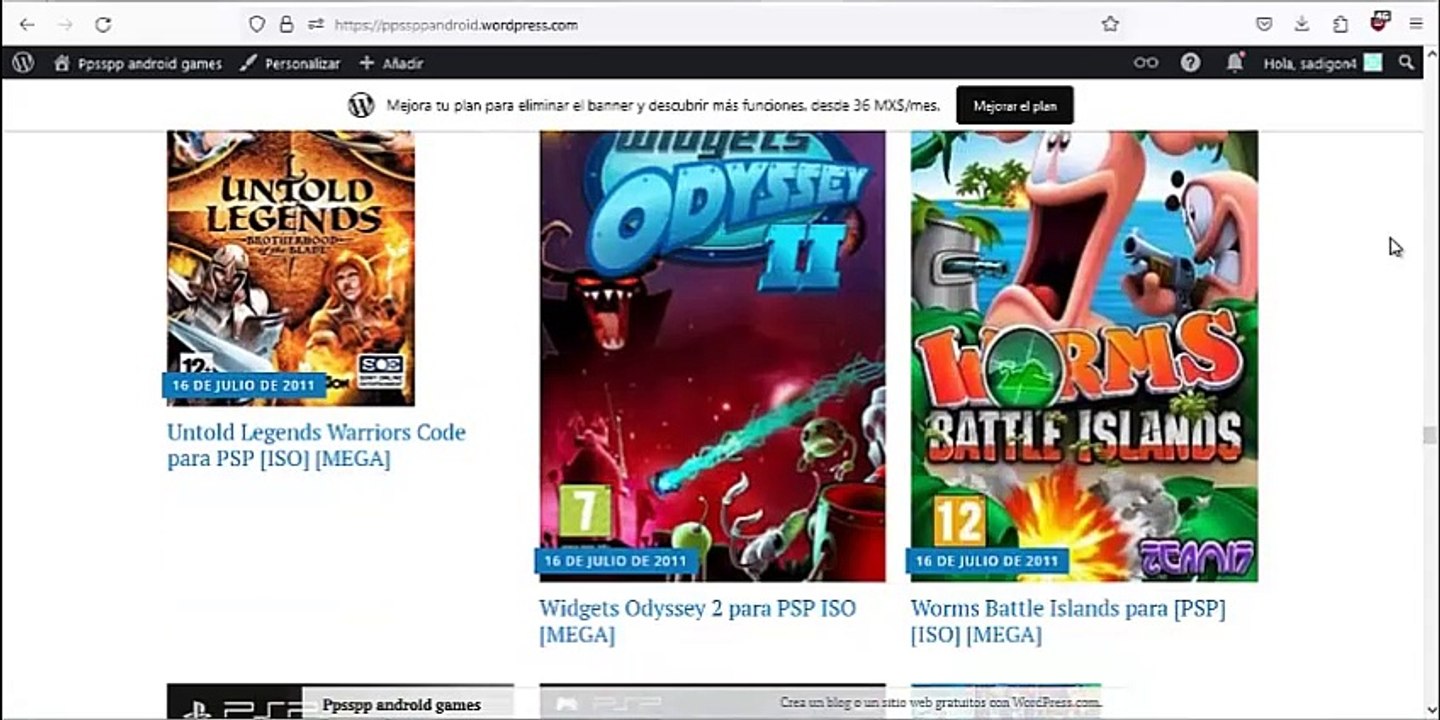Open the Hola, sadigon4 account menu
The image size is (1440, 720).
(x=1323, y=63)
